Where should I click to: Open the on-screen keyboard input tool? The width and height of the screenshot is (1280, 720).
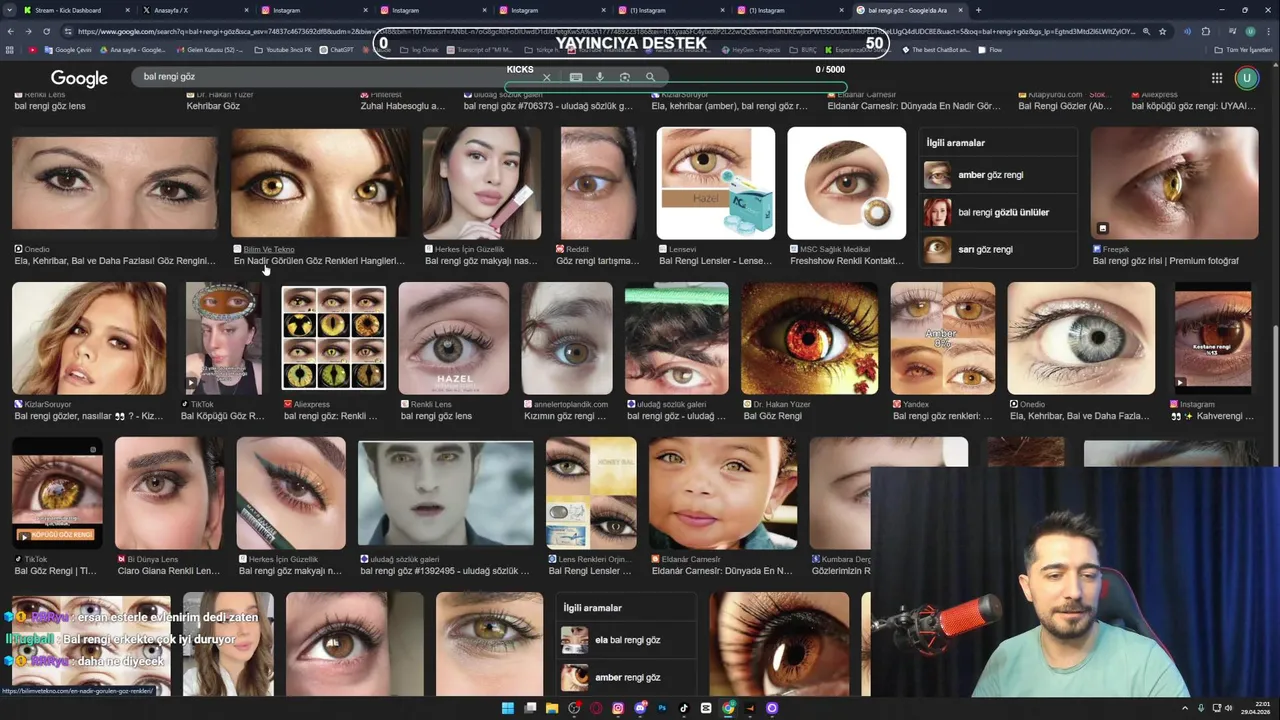(x=576, y=77)
